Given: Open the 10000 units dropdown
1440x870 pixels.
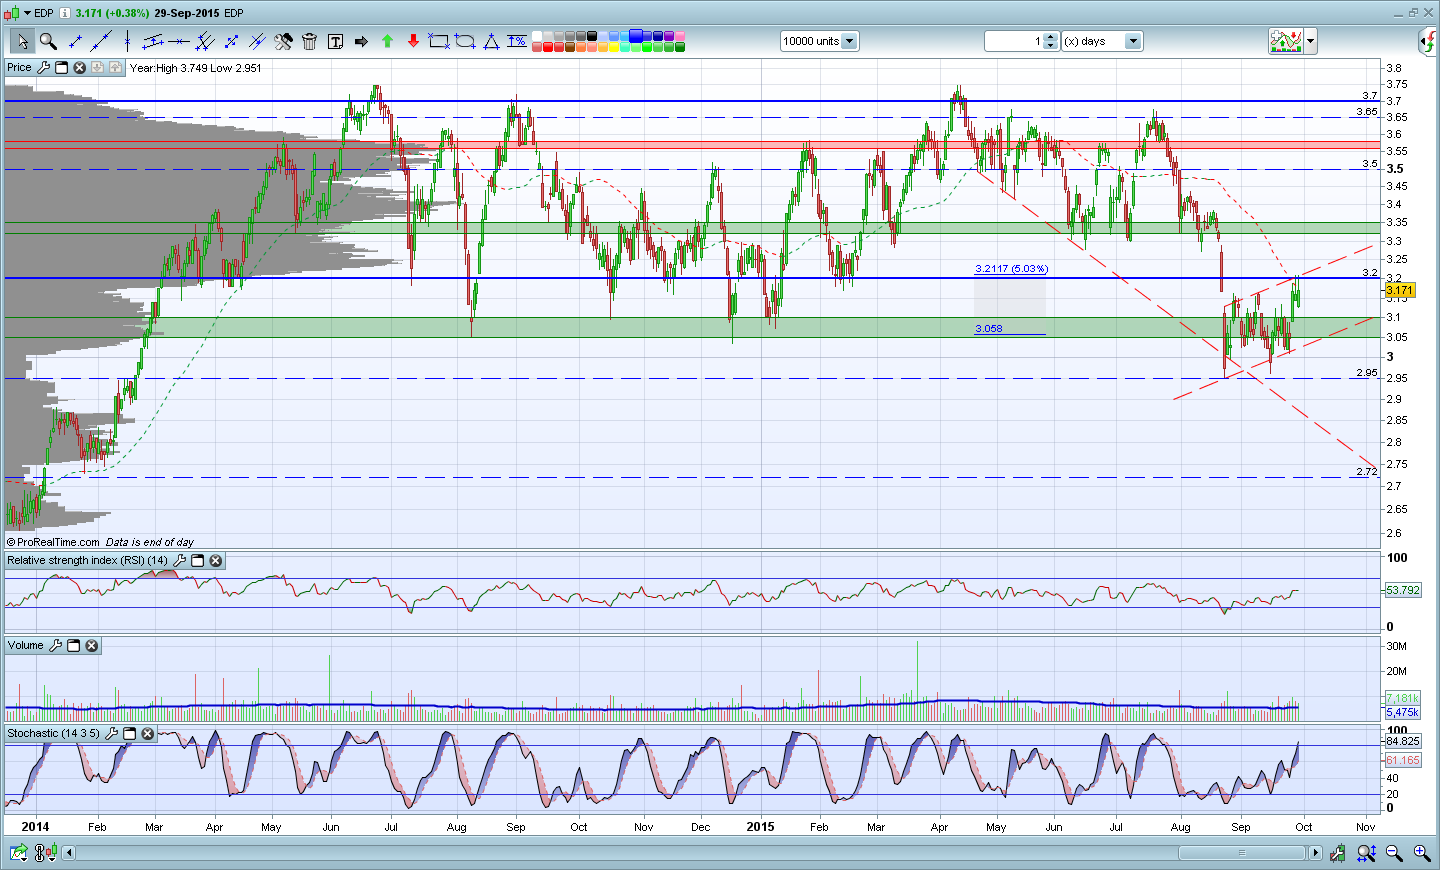Looking at the screenshot, I should pyautogui.click(x=849, y=41).
